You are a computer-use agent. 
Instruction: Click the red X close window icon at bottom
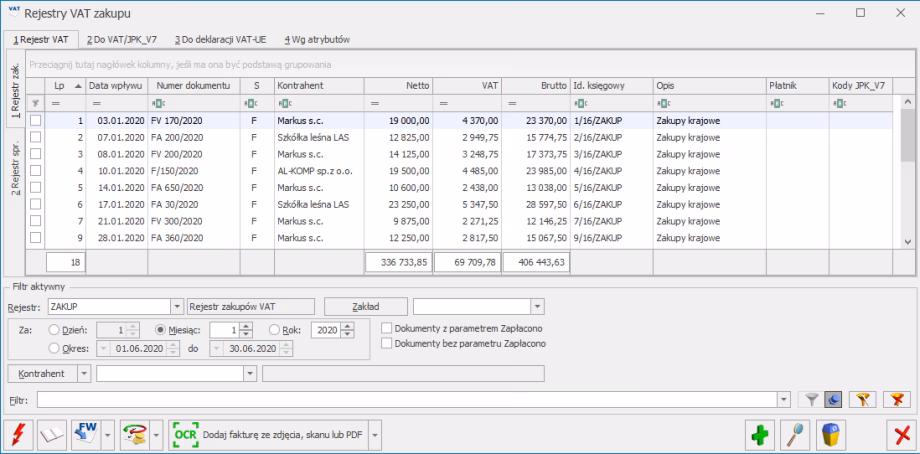point(901,436)
